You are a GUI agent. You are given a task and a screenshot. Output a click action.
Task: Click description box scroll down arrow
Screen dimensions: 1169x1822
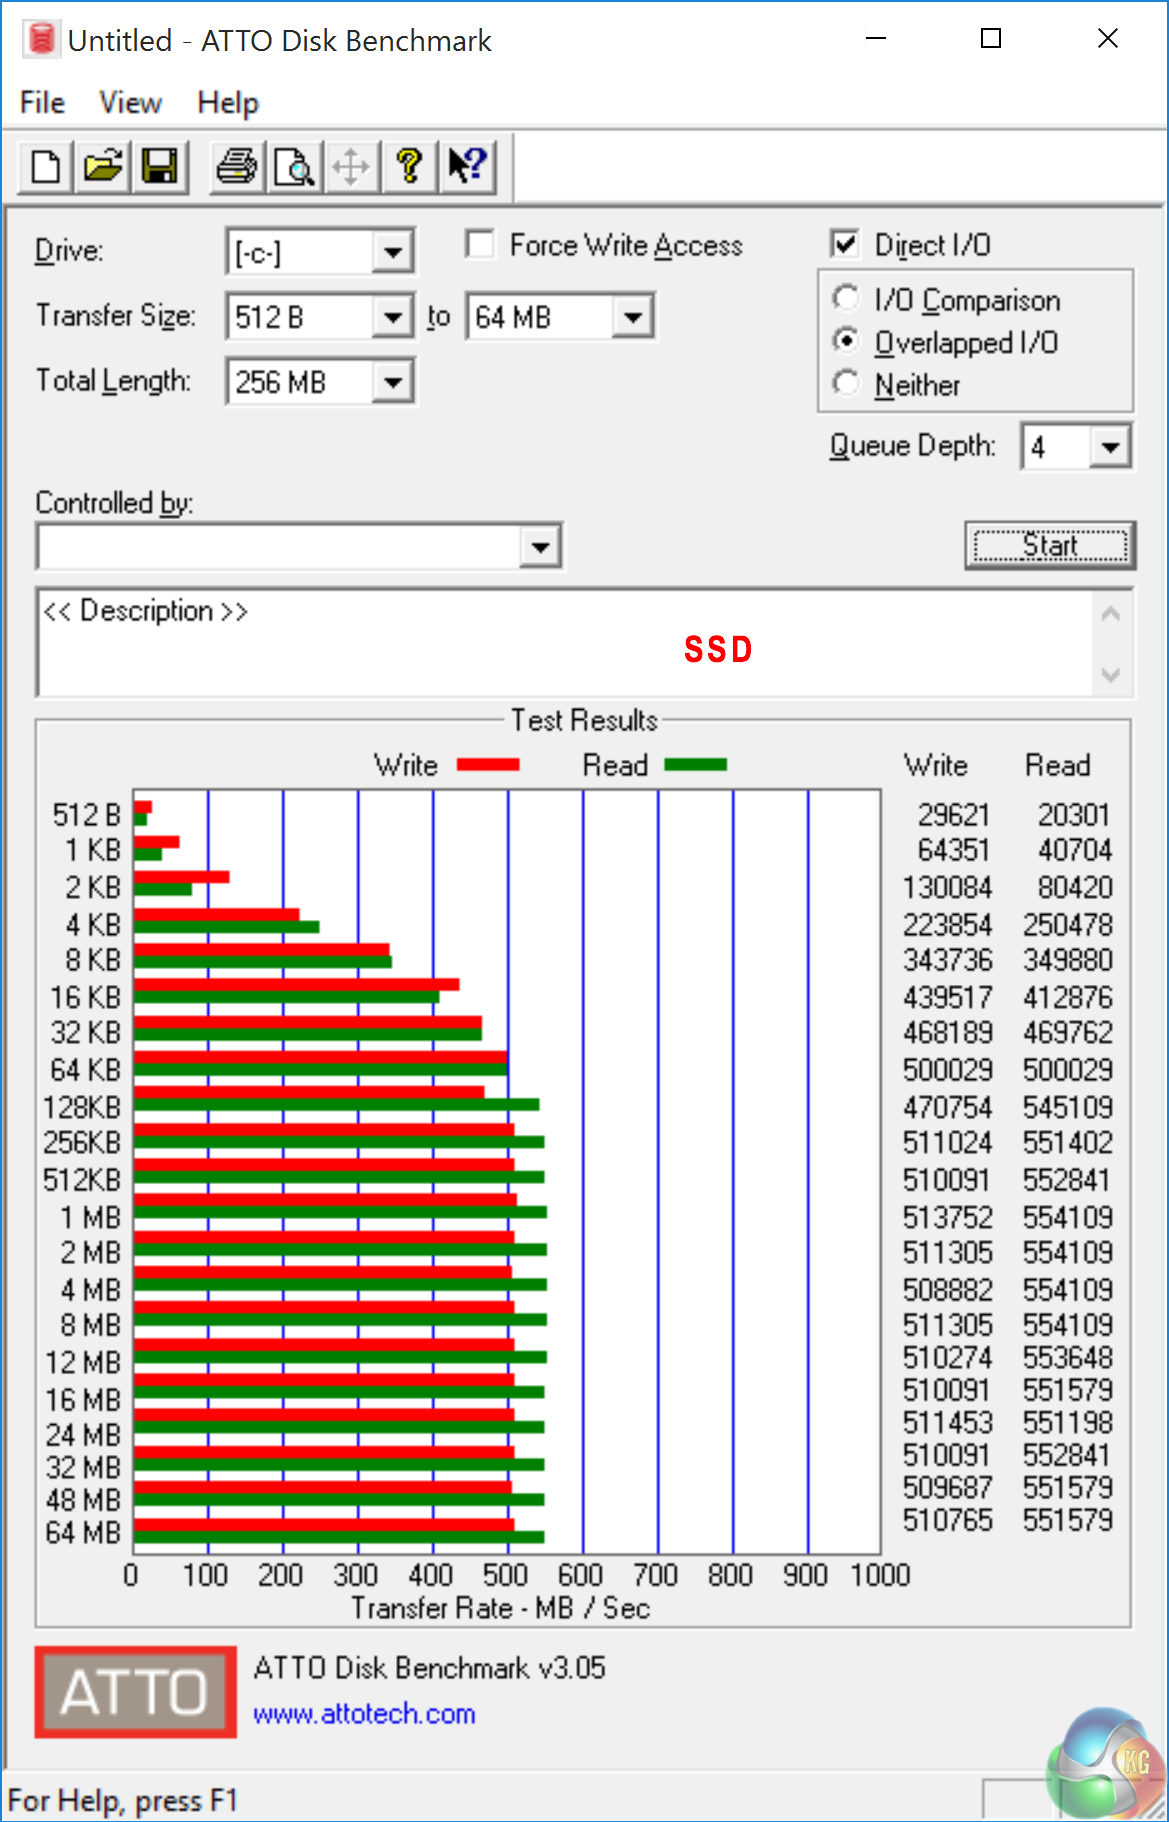(1110, 674)
